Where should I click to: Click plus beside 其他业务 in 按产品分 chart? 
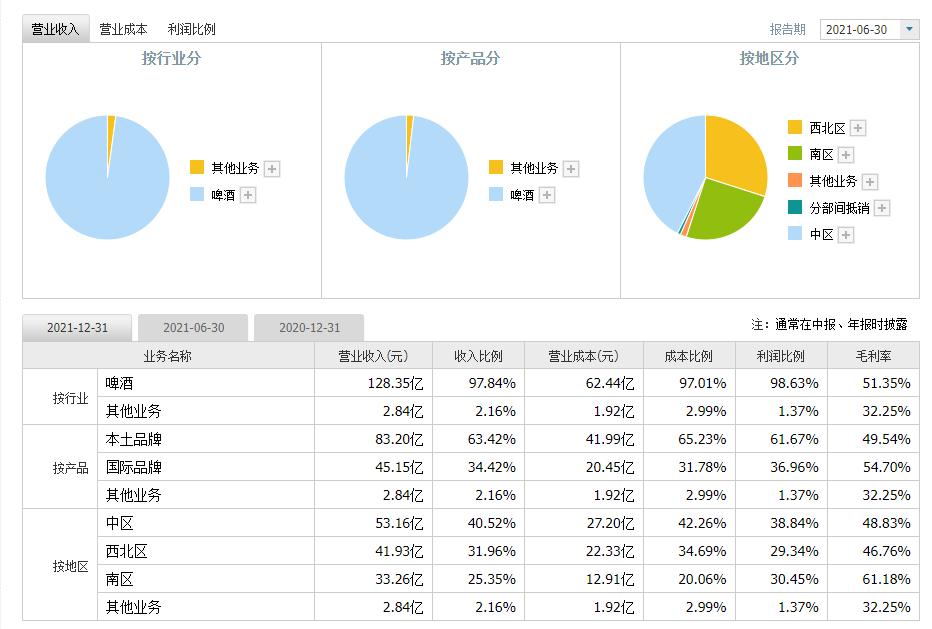571,169
